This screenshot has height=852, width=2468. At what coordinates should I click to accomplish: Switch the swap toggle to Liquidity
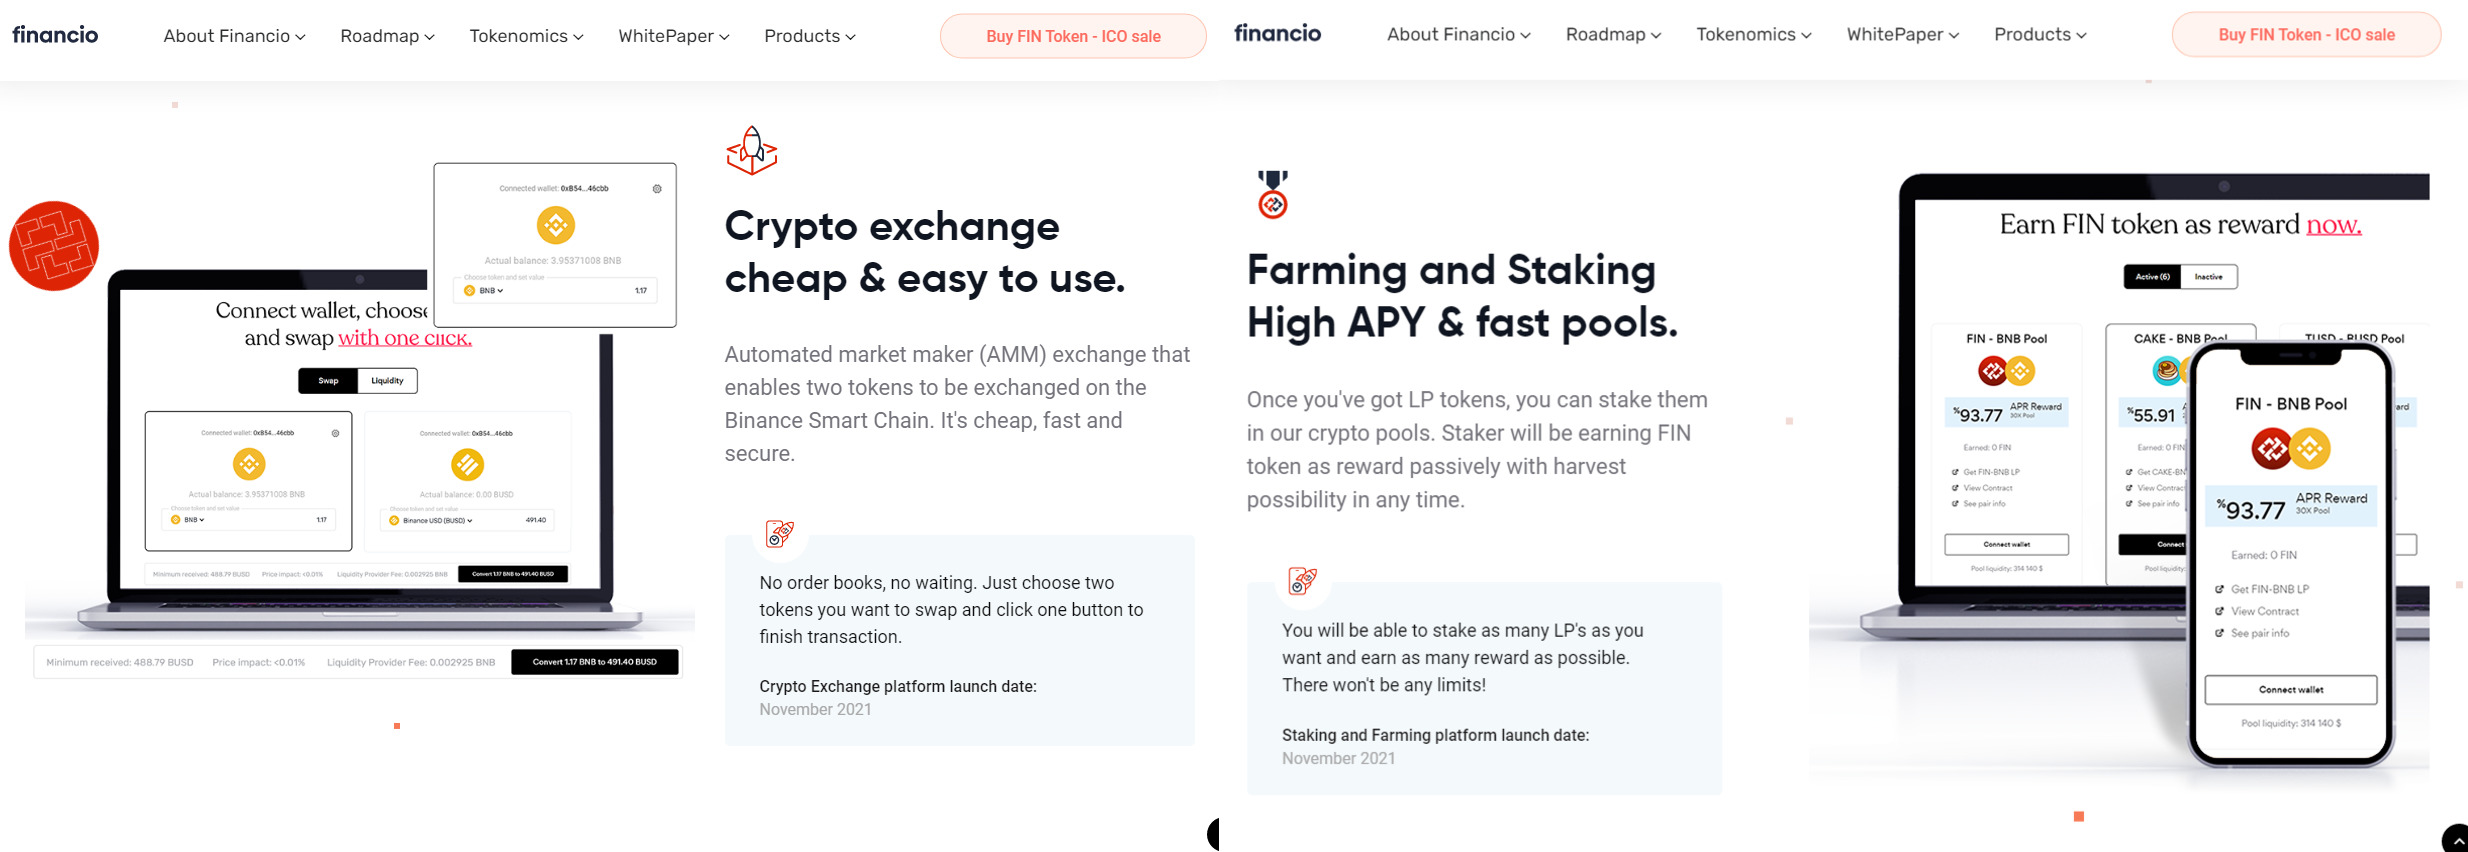click(387, 381)
